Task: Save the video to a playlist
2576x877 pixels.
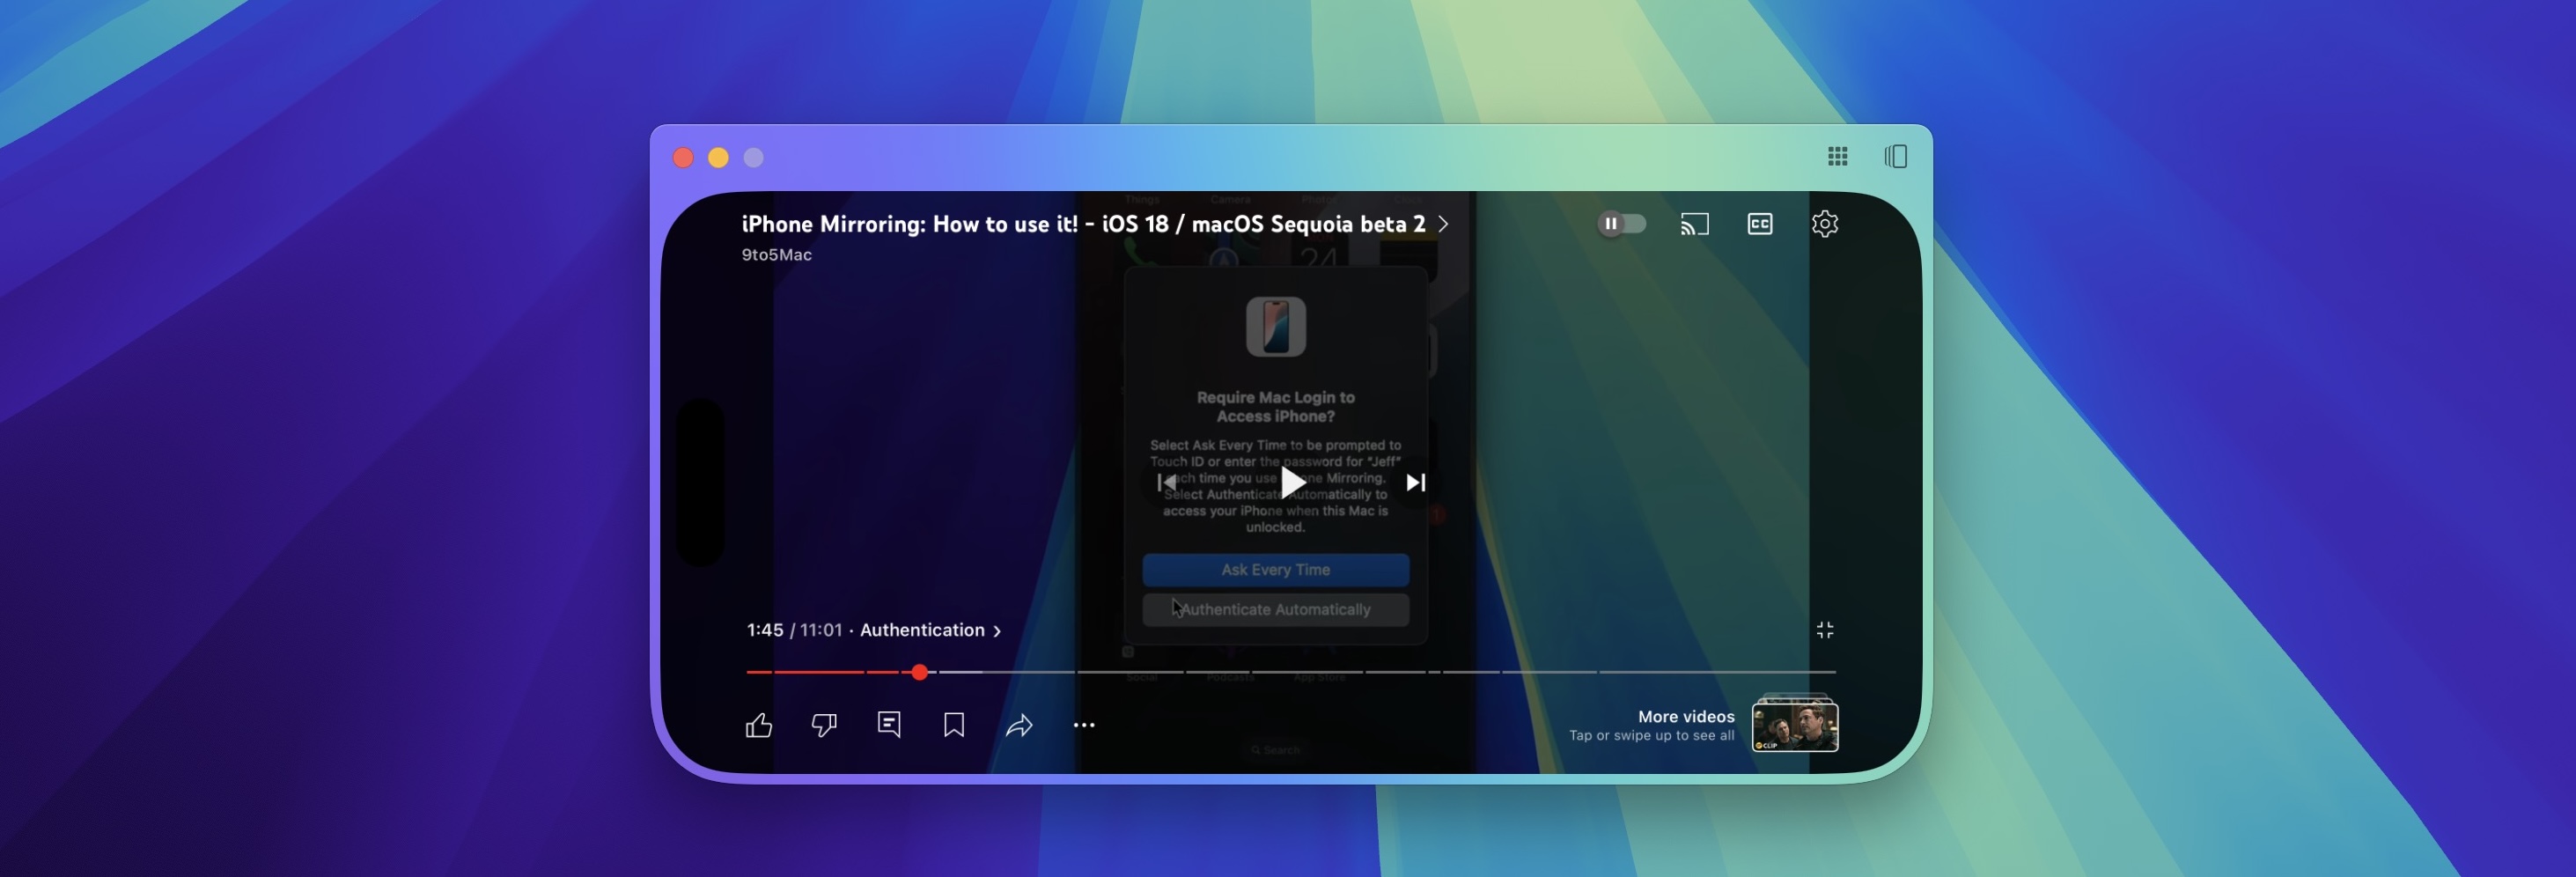Action: (954, 725)
